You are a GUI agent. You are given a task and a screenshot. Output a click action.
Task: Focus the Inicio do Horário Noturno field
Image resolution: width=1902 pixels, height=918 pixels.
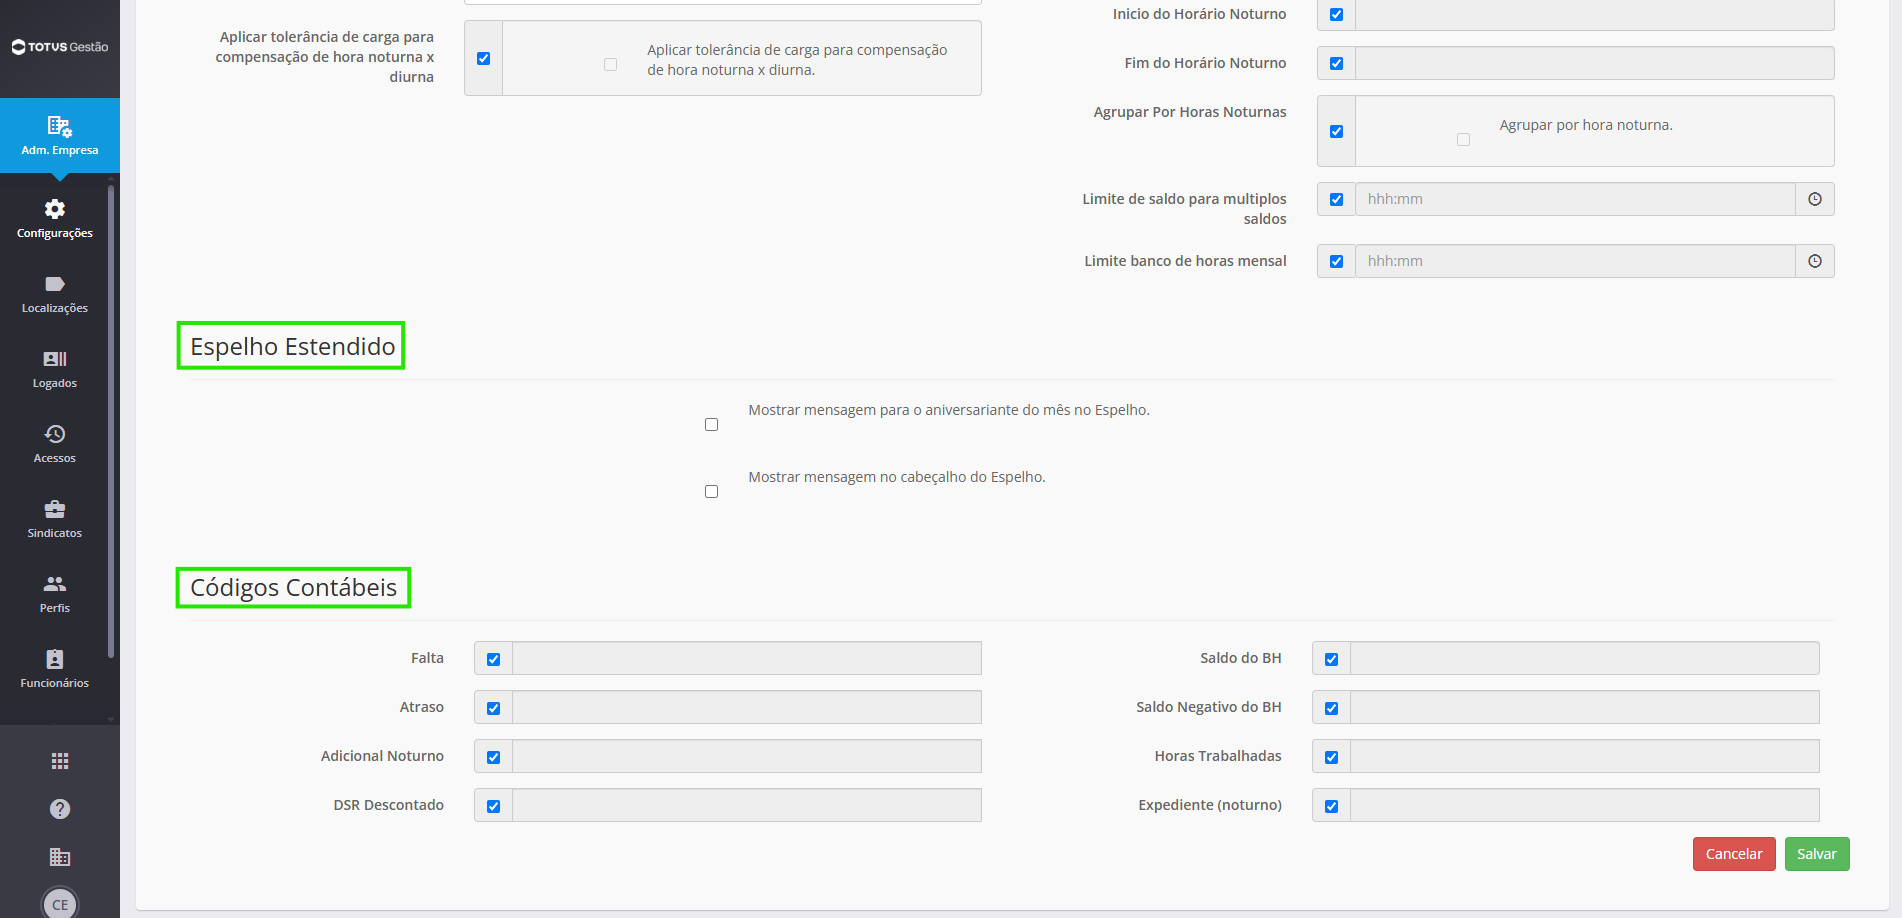(1595, 14)
